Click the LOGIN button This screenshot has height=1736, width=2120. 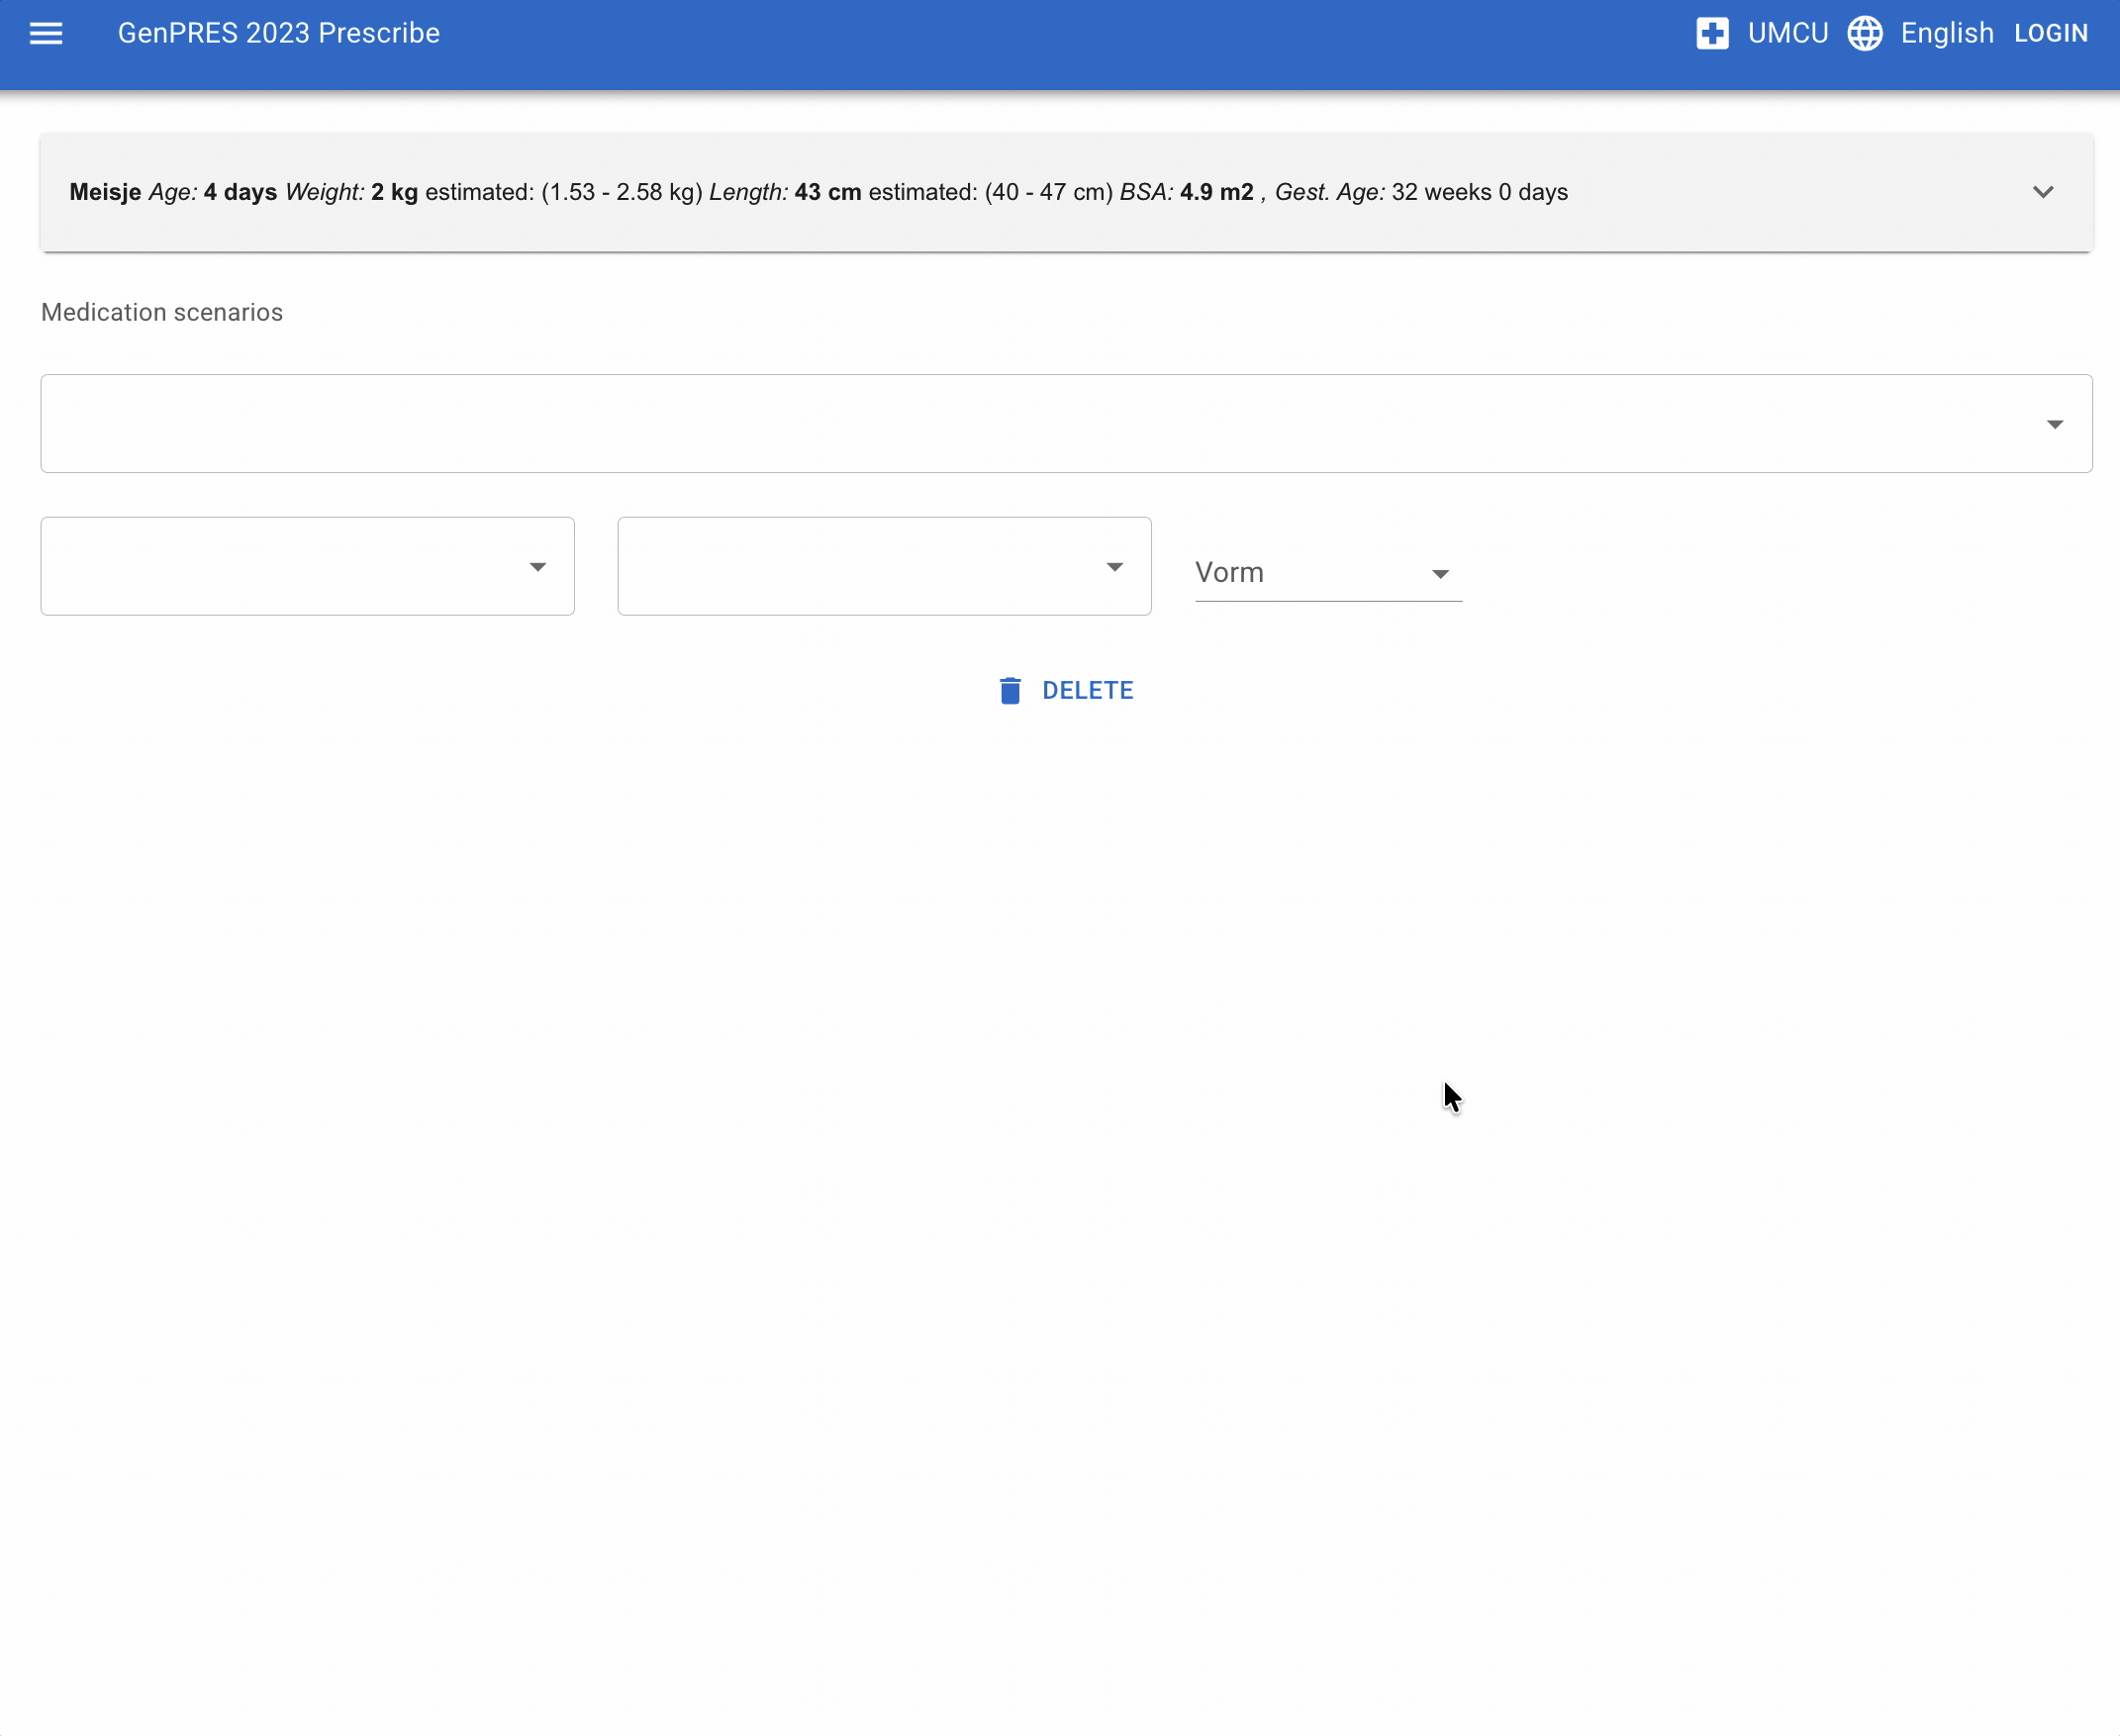click(x=2050, y=33)
